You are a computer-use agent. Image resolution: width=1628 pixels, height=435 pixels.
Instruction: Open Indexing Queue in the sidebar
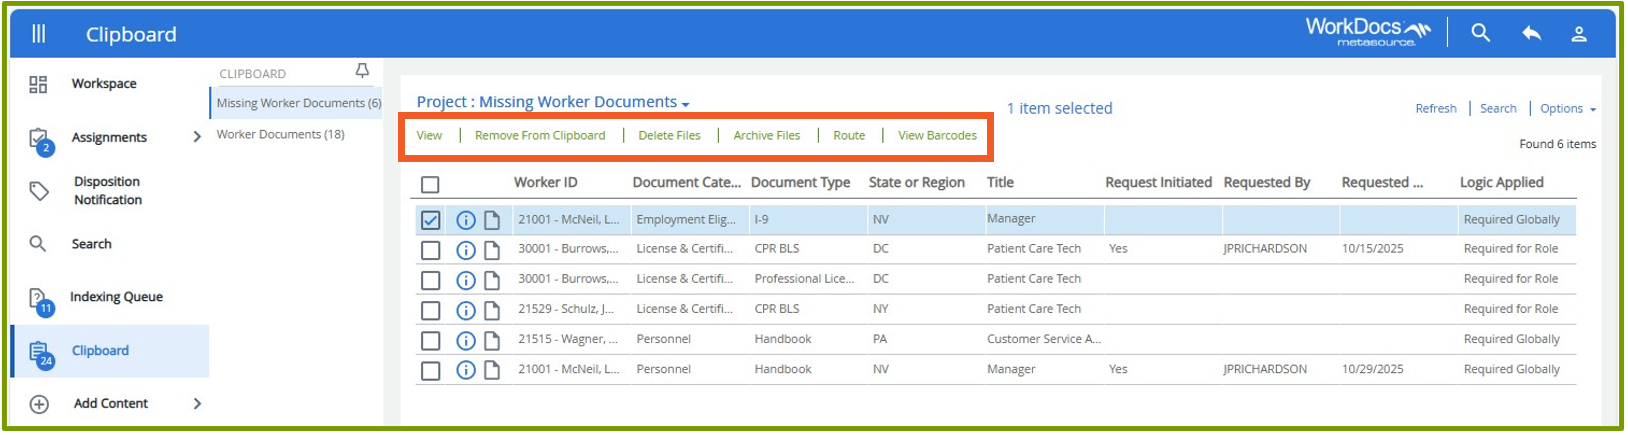tap(115, 297)
